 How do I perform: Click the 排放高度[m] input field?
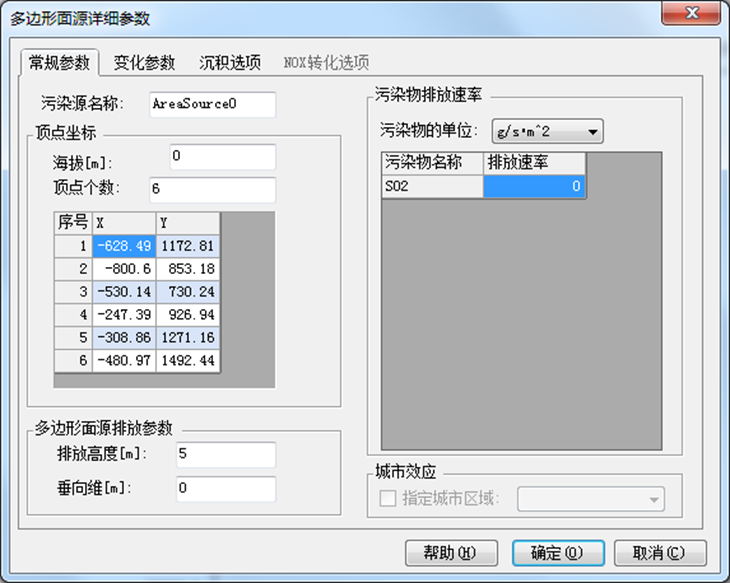point(224,455)
